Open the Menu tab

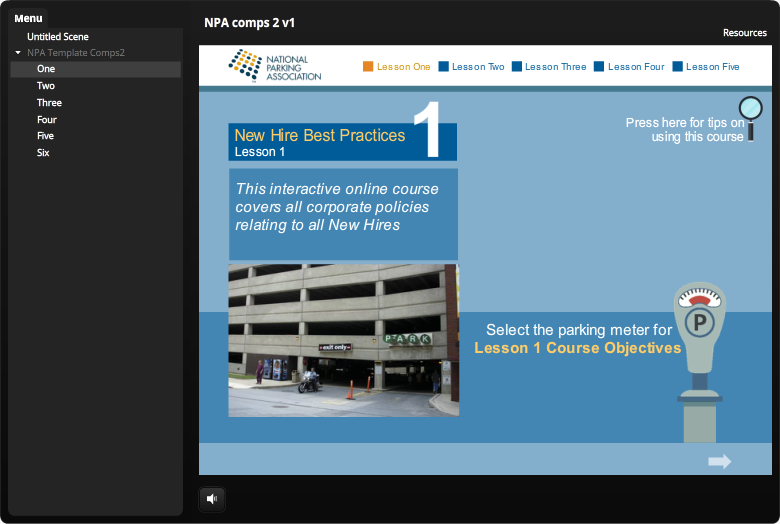(x=28, y=18)
